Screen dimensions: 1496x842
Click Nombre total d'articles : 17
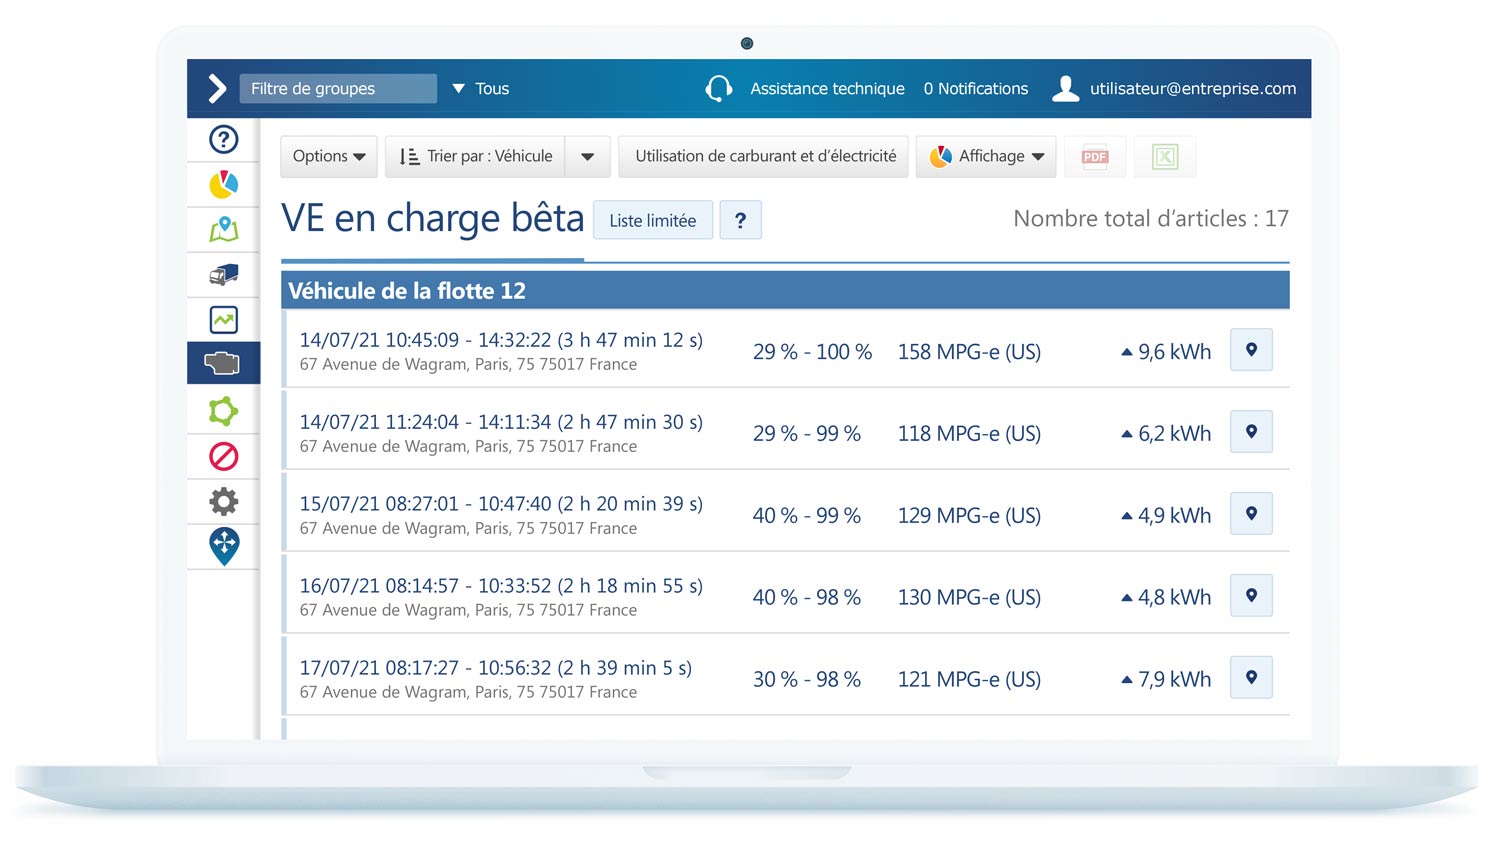1151,219
